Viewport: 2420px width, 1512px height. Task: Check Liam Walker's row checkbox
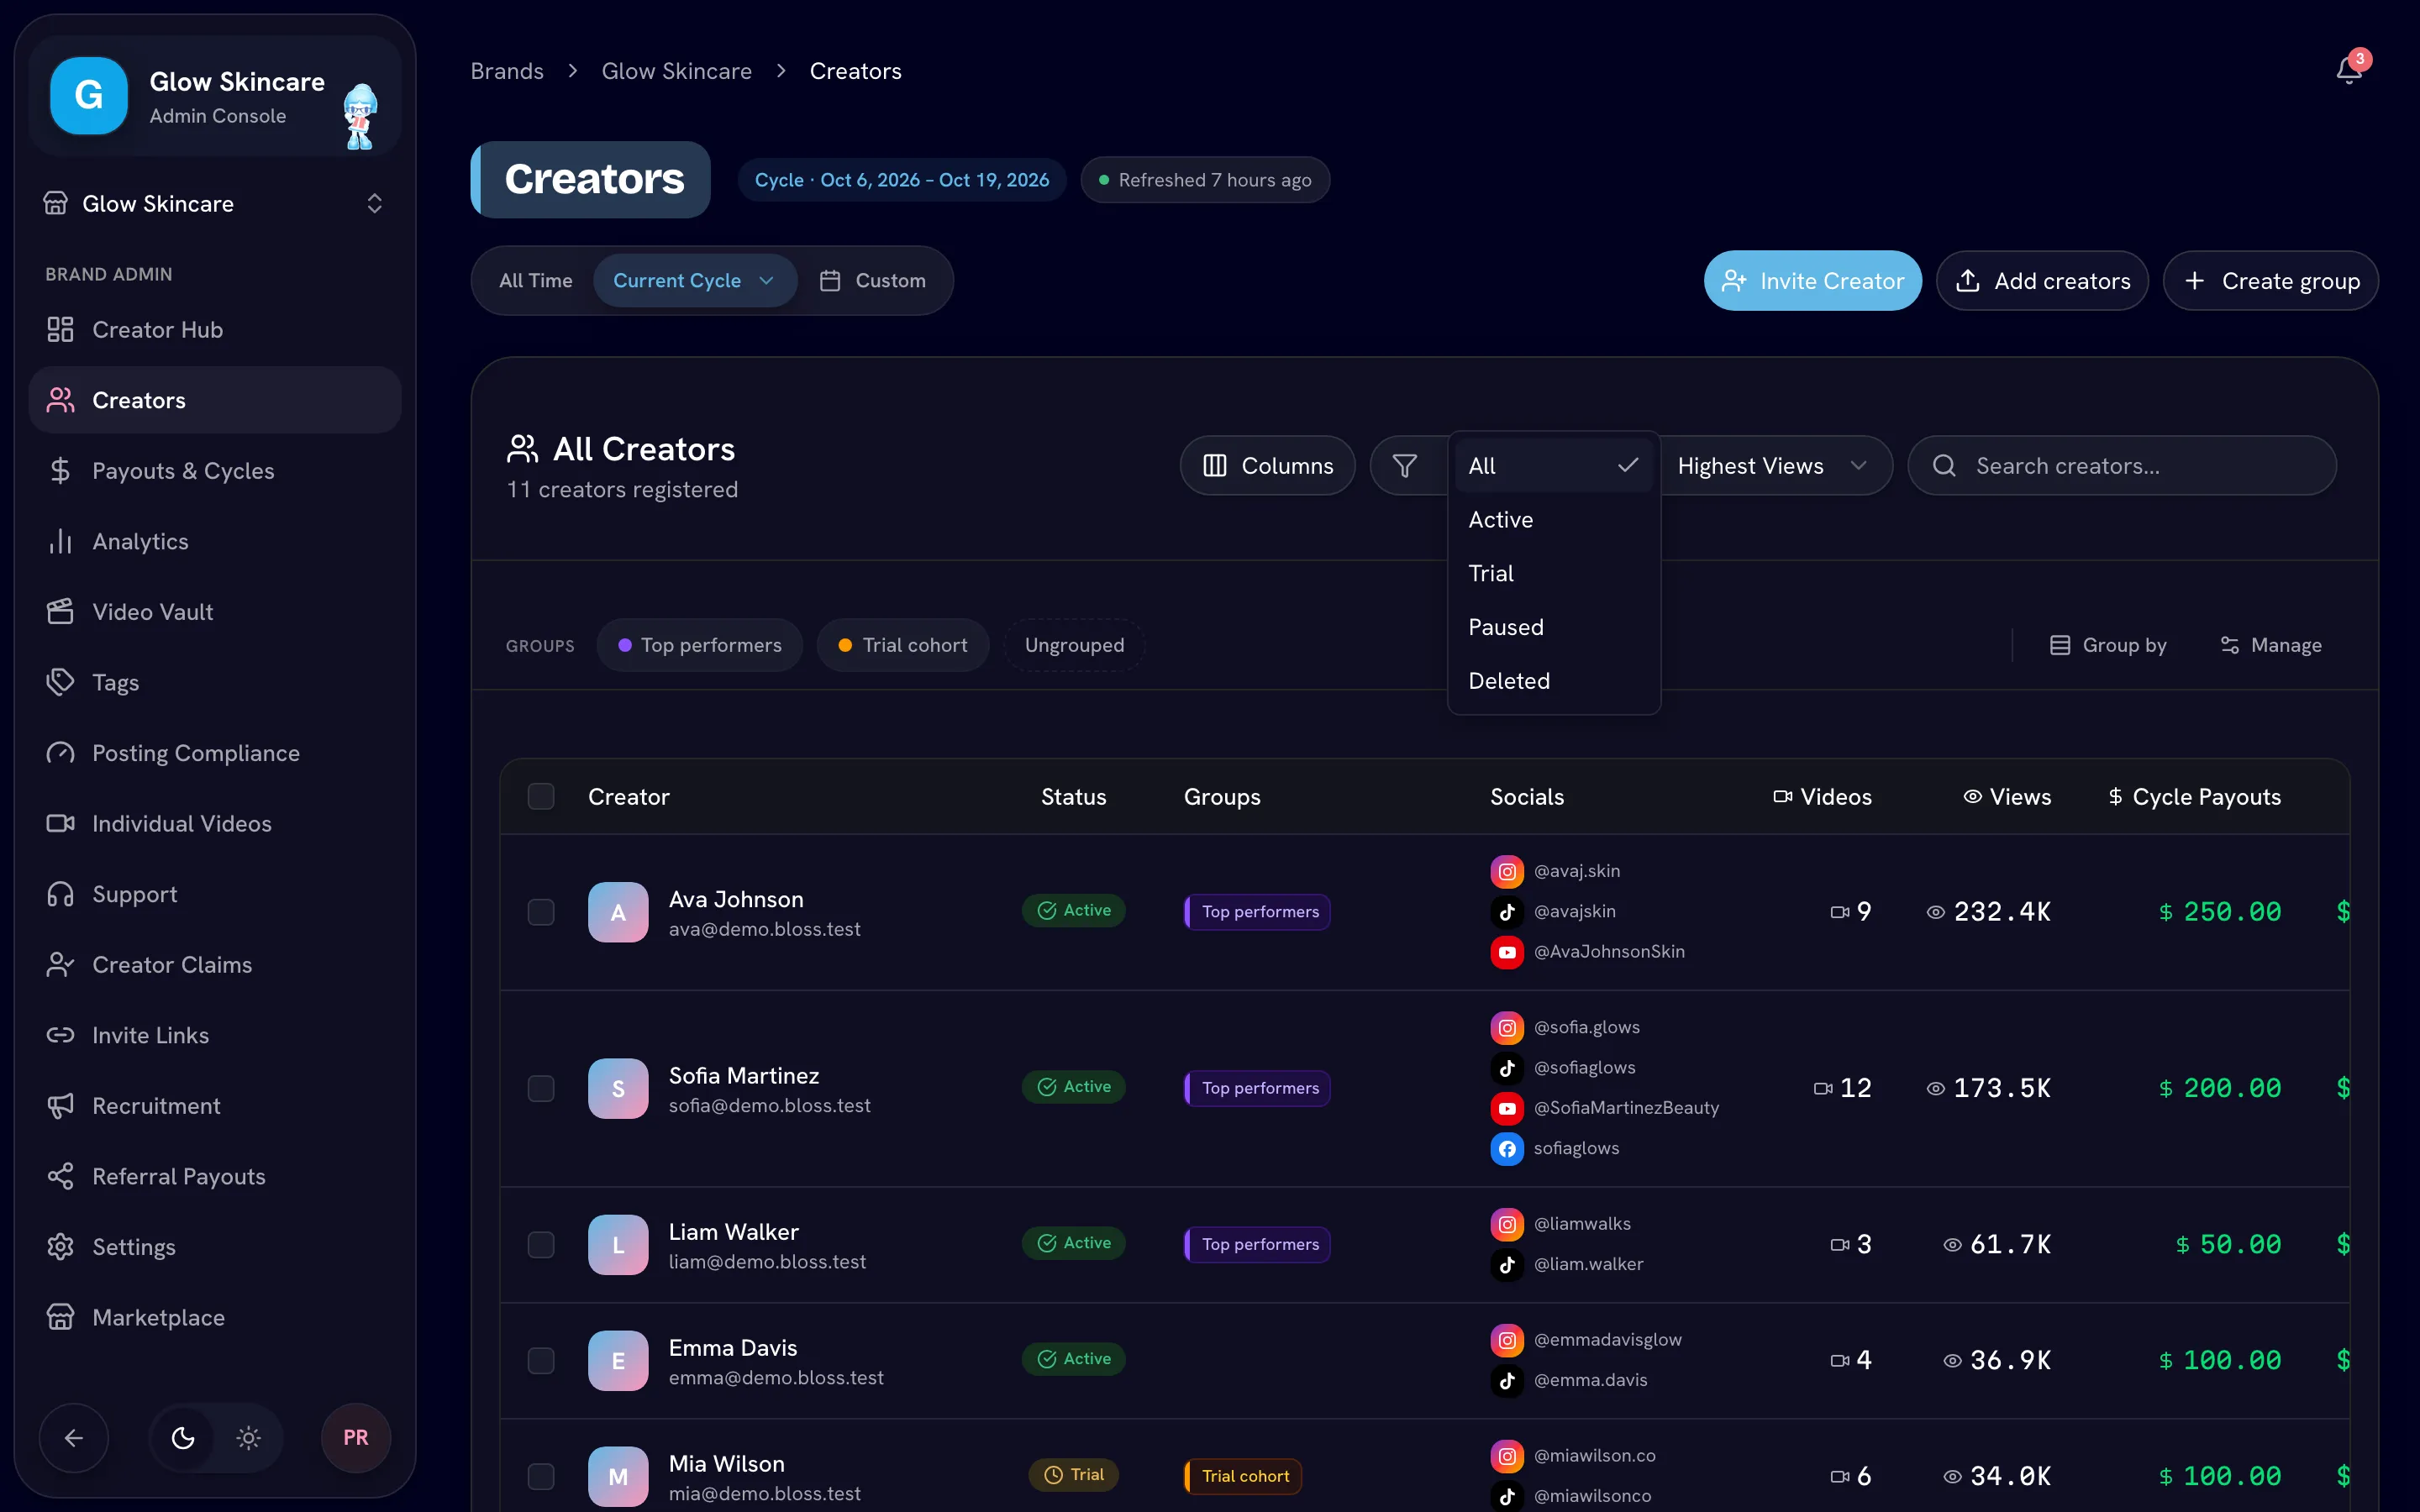point(541,1244)
